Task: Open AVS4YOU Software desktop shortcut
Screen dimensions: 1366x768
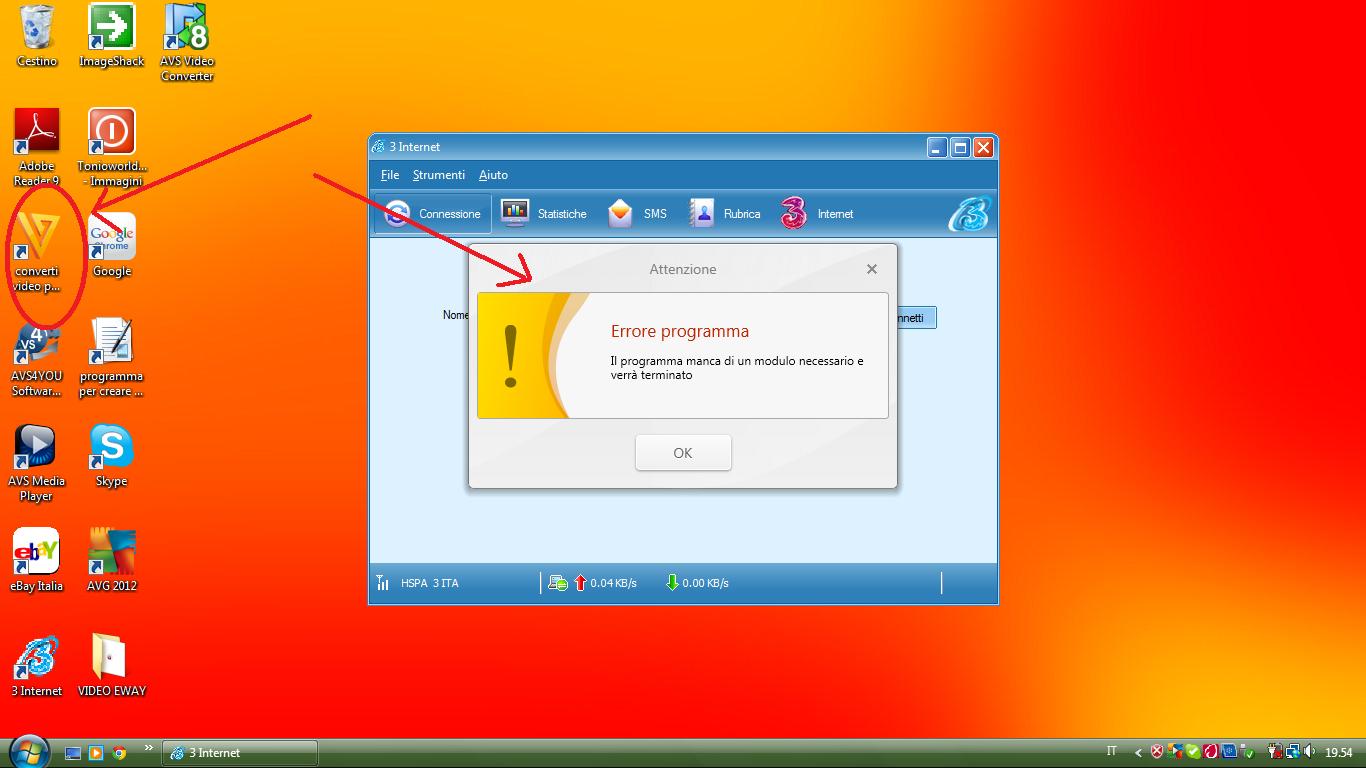Action: 37,358
